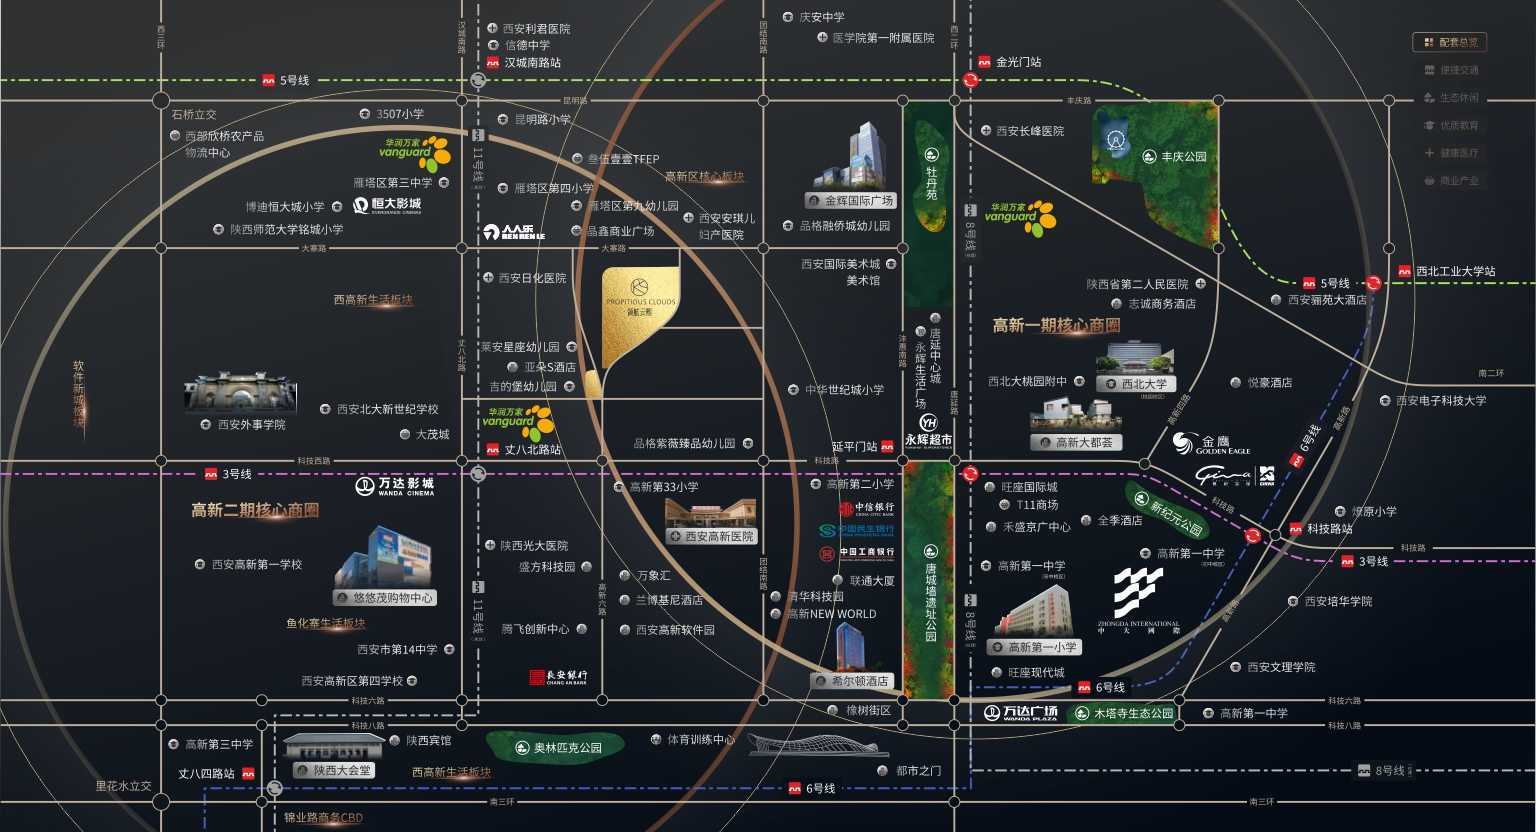This screenshot has height=832, width=1536.
Task: Select the 丈八北路站 metro icon
Action: click(x=493, y=450)
